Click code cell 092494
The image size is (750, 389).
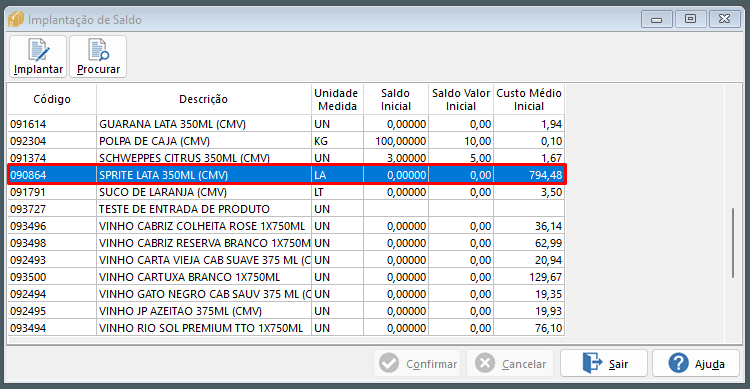click(52, 294)
